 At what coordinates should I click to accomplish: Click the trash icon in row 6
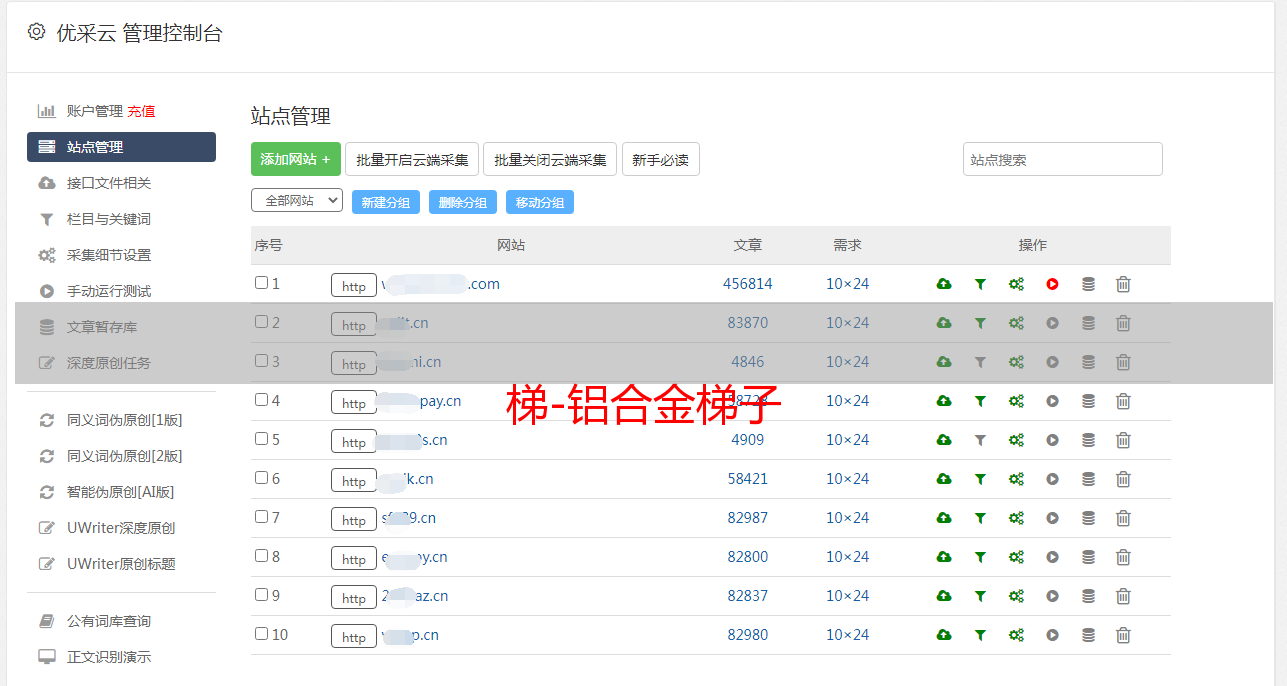pos(1123,479)
